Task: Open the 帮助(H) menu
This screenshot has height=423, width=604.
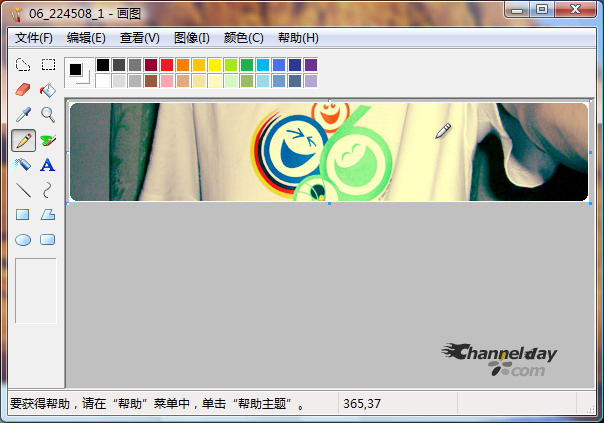Action: [x=298, y=38]
